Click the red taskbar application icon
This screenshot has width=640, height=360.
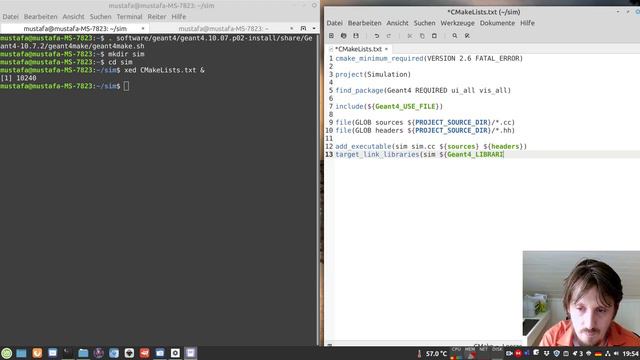144,353
